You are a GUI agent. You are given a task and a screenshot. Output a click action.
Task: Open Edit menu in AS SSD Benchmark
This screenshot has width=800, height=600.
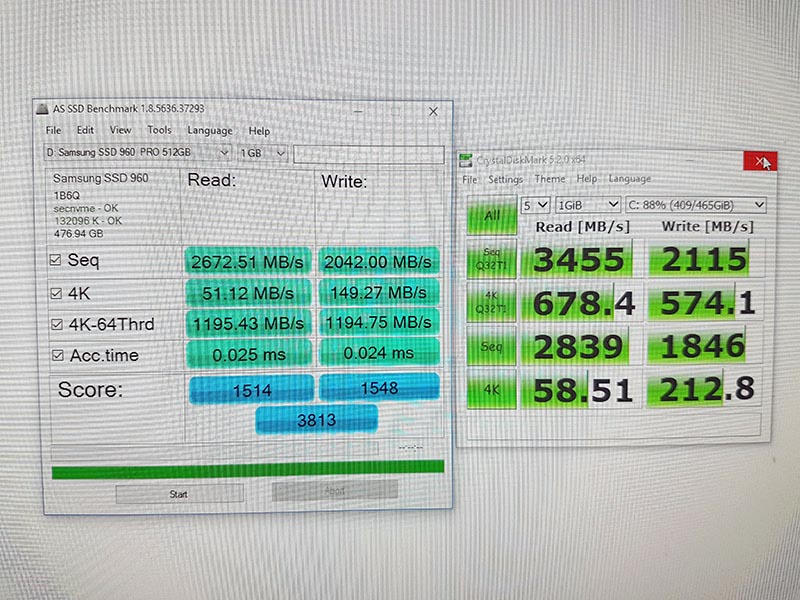(x=85, y=130)
